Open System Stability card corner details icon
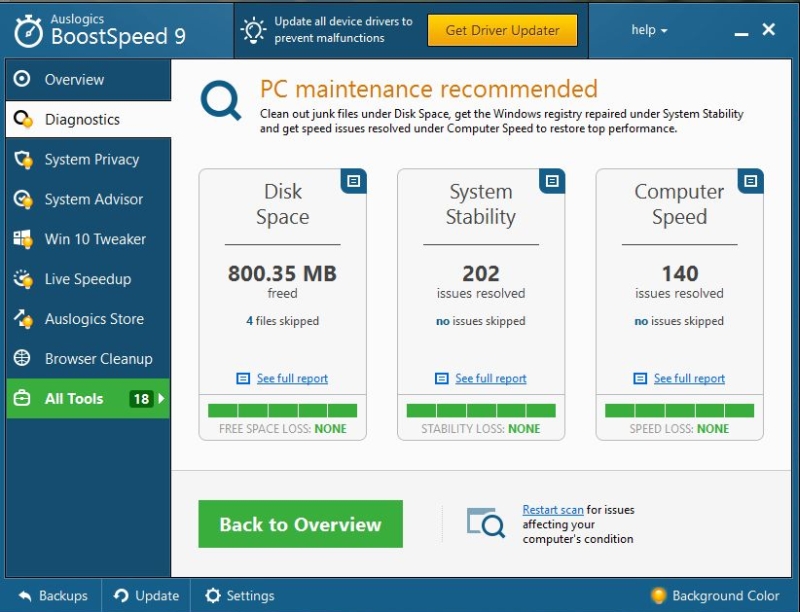Viewport: 800px width, 612px height. coord(552,181)
